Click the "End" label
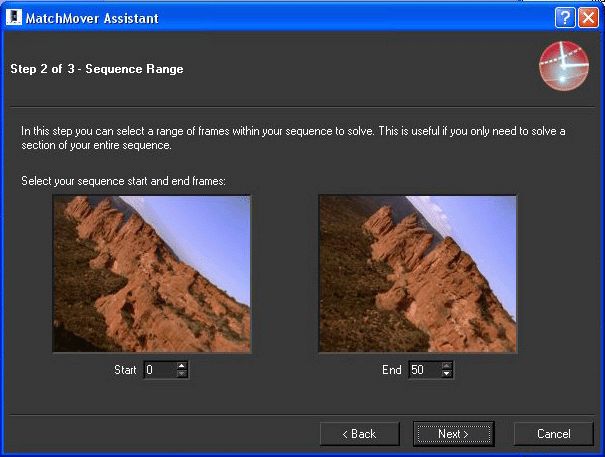Viewport: 605px width, 457px height. pyautogui.click(x=392, y=370)
